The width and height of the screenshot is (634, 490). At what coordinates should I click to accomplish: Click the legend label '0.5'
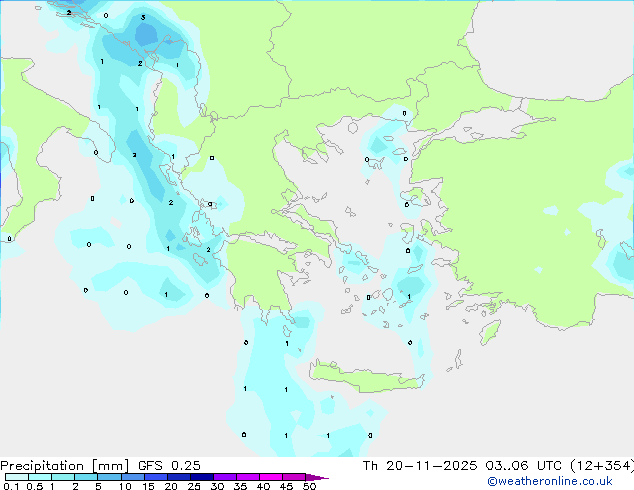(x=35, y=486)
